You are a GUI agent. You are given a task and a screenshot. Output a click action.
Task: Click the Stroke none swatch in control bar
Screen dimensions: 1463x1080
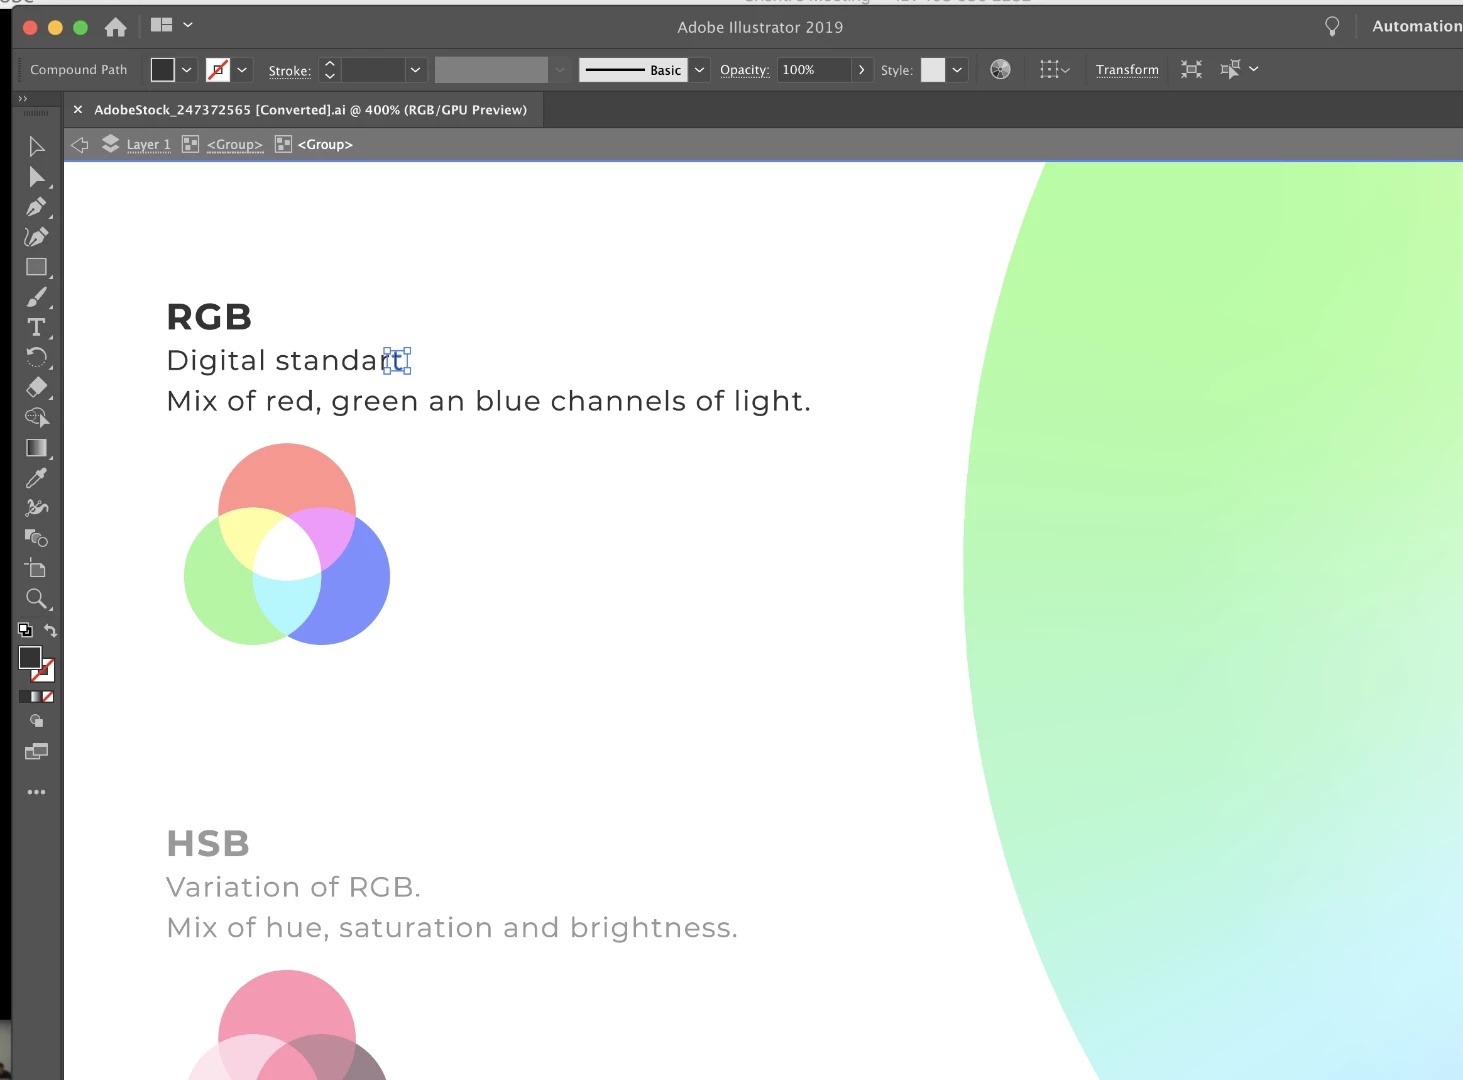218,70
